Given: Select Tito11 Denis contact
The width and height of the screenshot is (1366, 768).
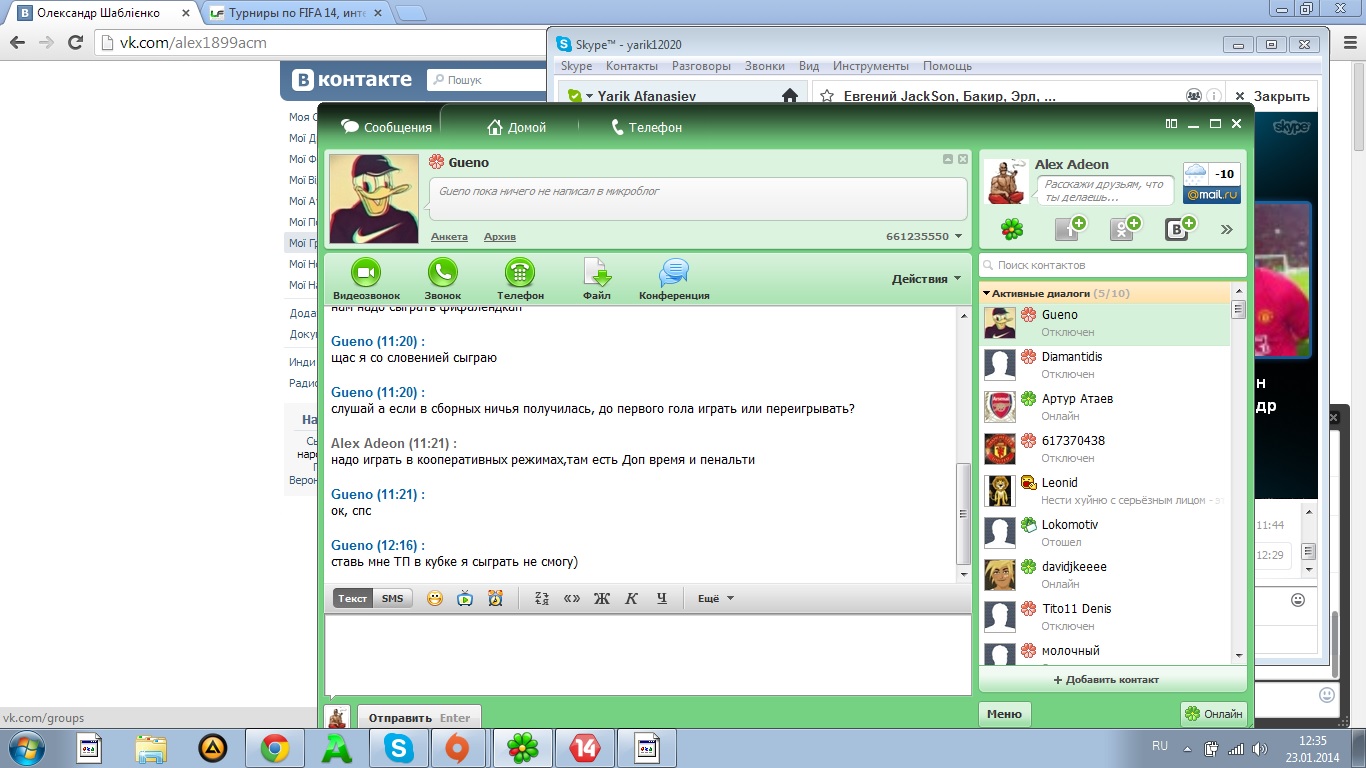Looking at the screenshot, I should click(x=1105, y=617).
